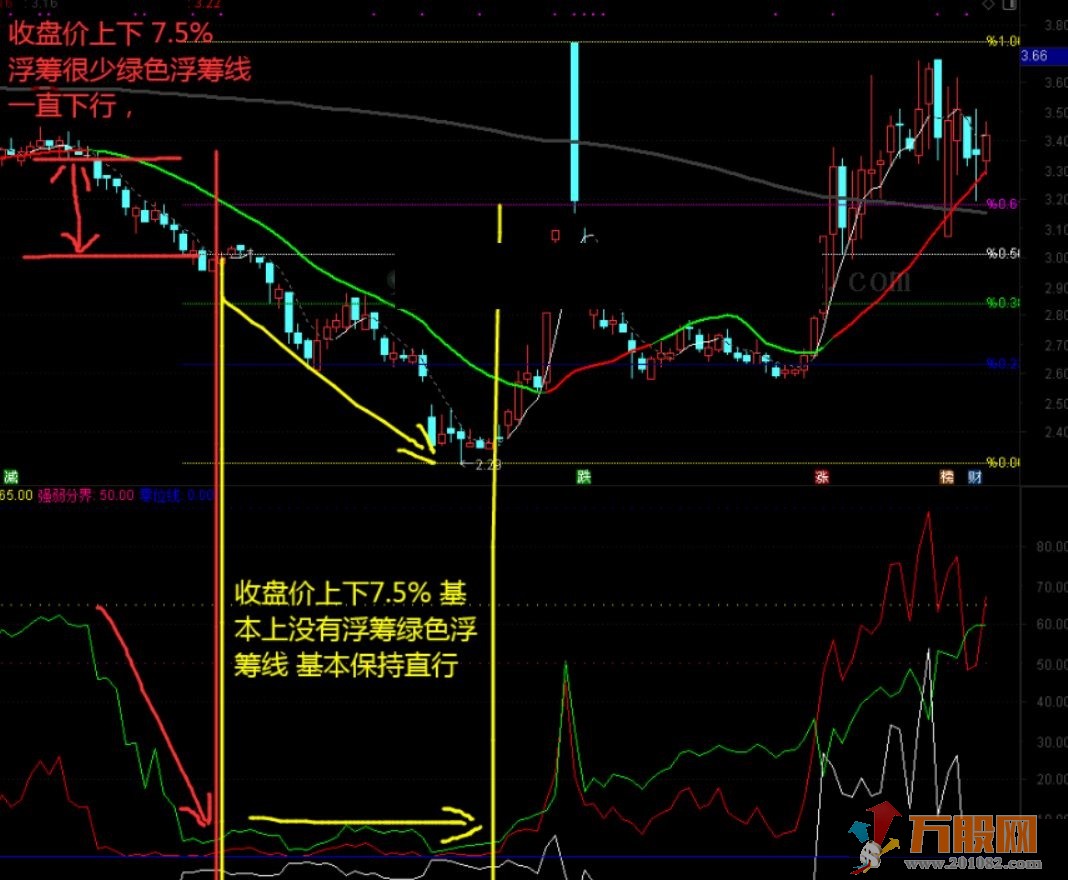Click the green 跌 event marker

[584, 477]
